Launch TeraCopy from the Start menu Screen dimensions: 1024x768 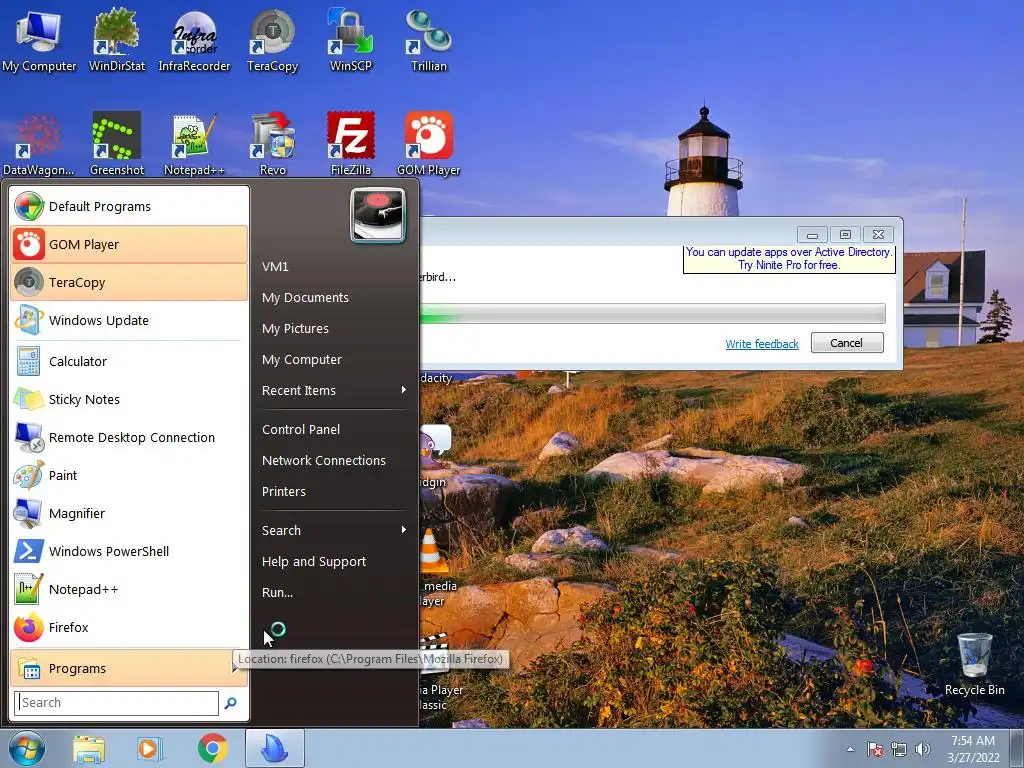click(129, 282)
